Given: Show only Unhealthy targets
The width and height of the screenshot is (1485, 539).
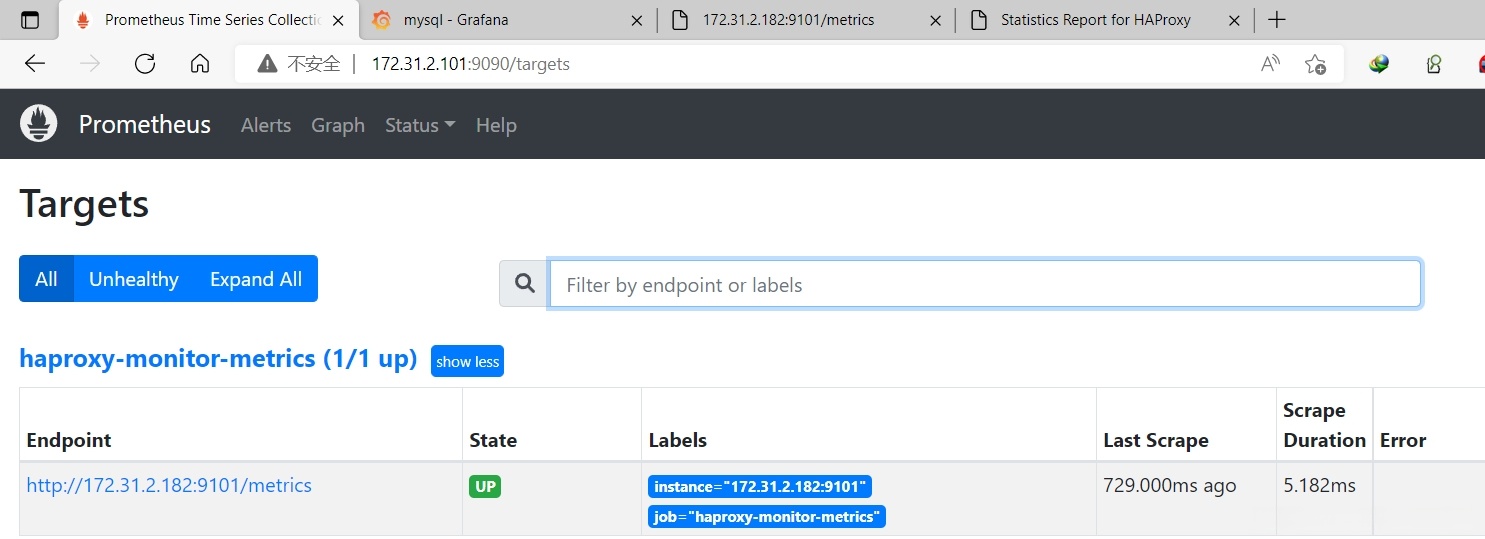Looking at the screenshot, I should pos(133,279).
